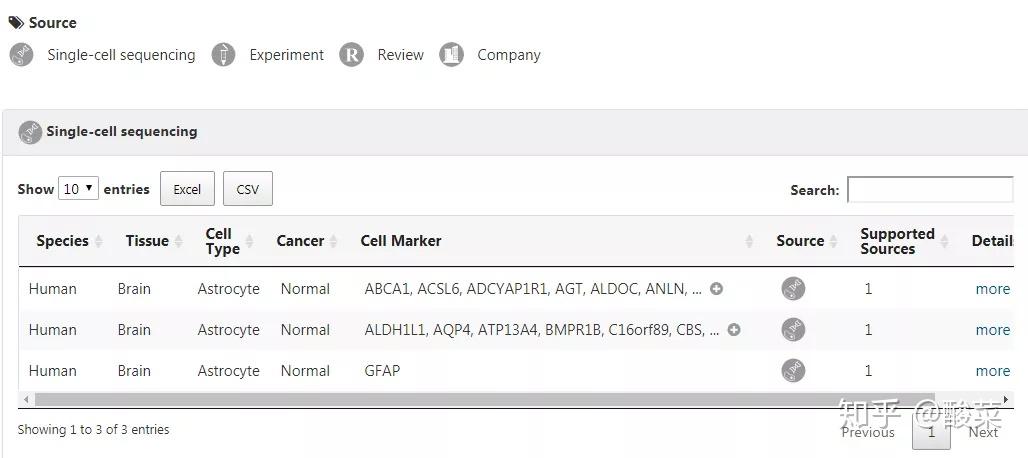
Task: Click source icon in ABCA1 marker row
Action: pyautogui.click(x=793, y=288)
